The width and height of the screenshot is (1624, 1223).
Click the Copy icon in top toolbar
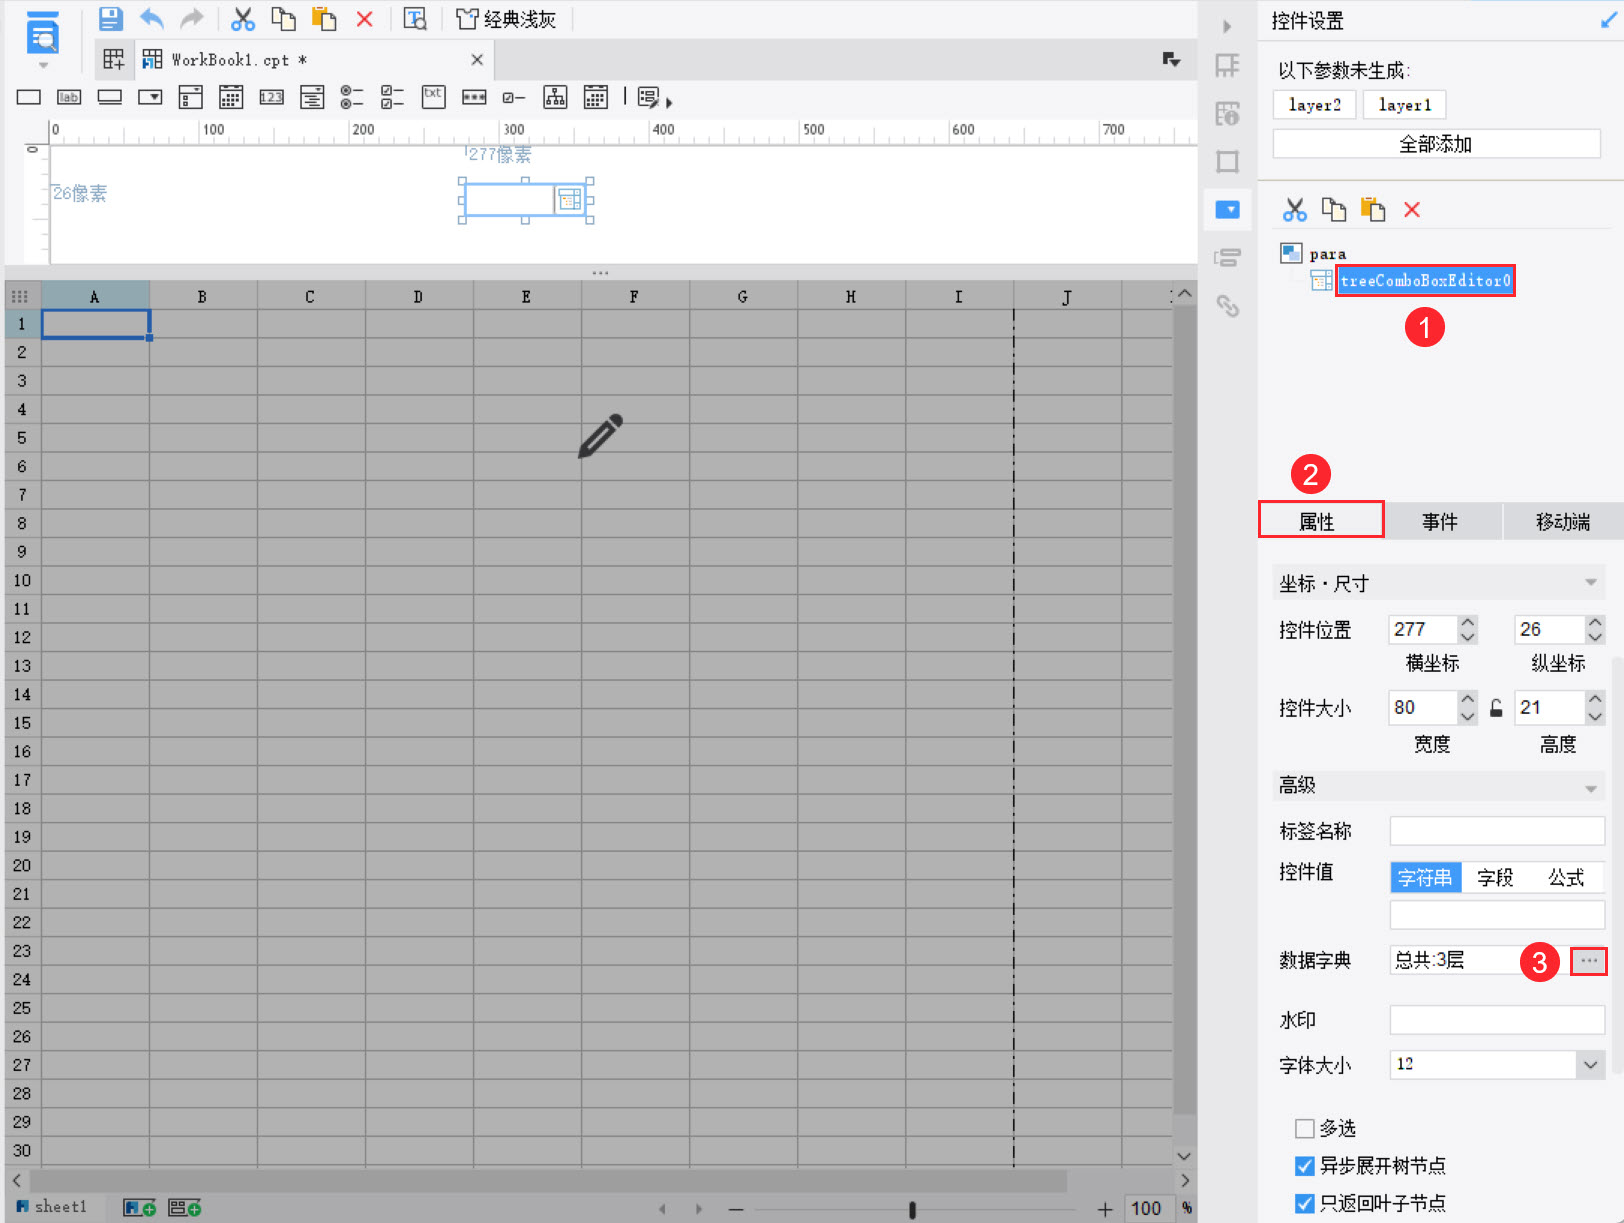(284, 18)
